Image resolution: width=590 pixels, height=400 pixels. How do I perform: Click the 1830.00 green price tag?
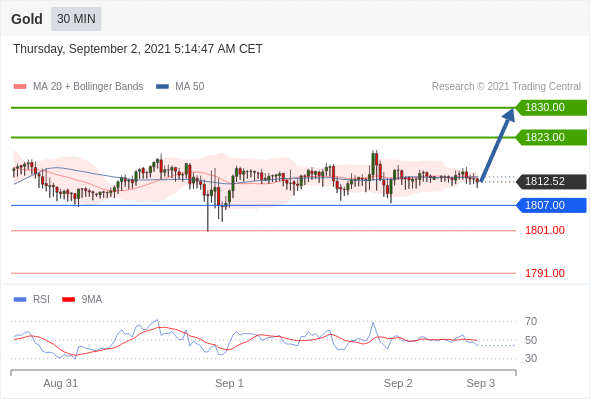tap(551, 108)
